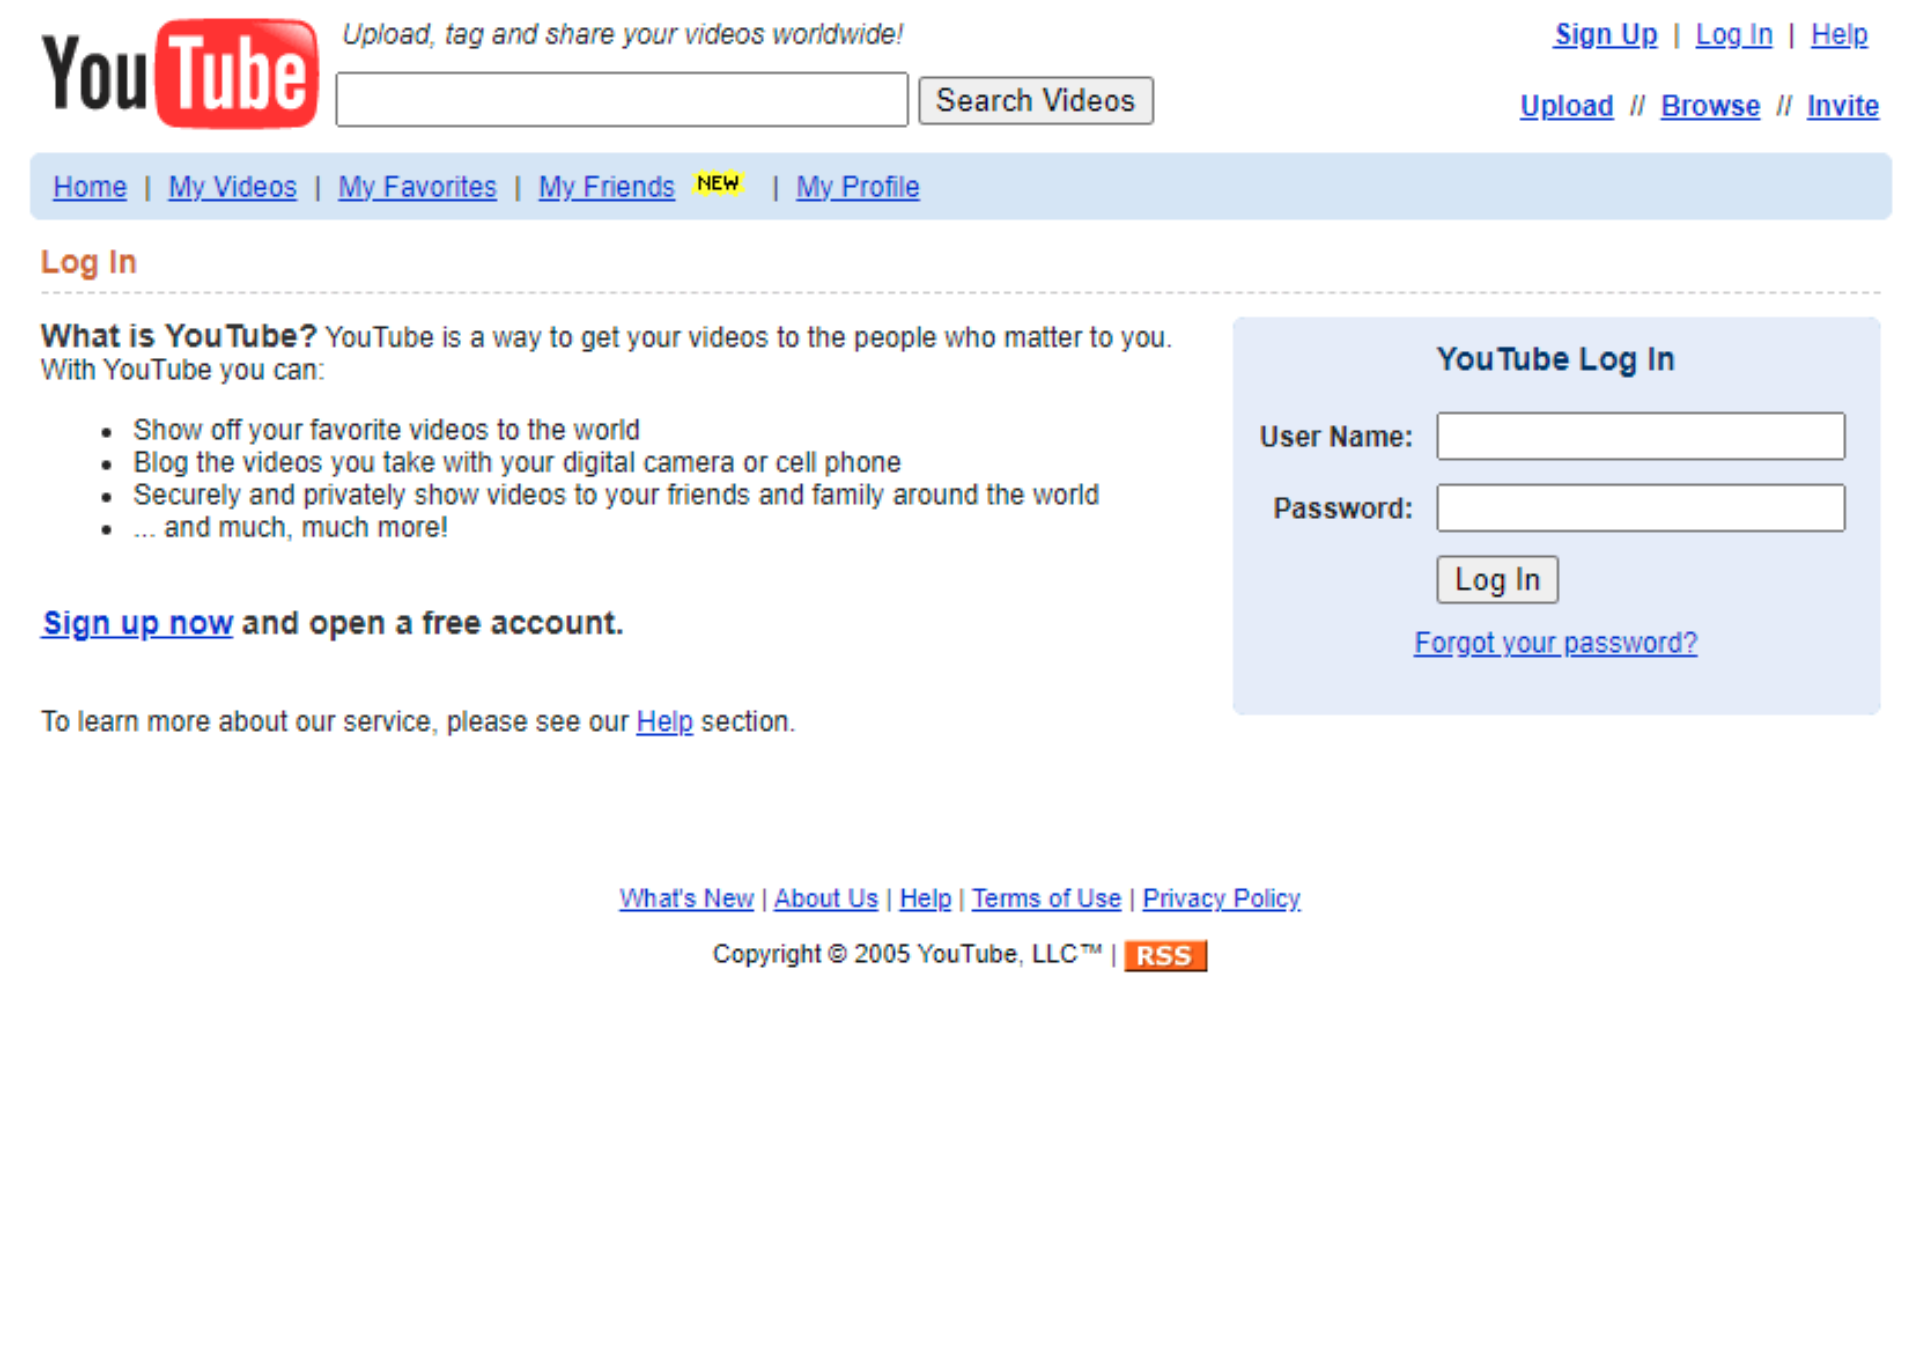Select Home in the navigation bar
This screenshot has height=1350, width=1920.
pos(90,187)
